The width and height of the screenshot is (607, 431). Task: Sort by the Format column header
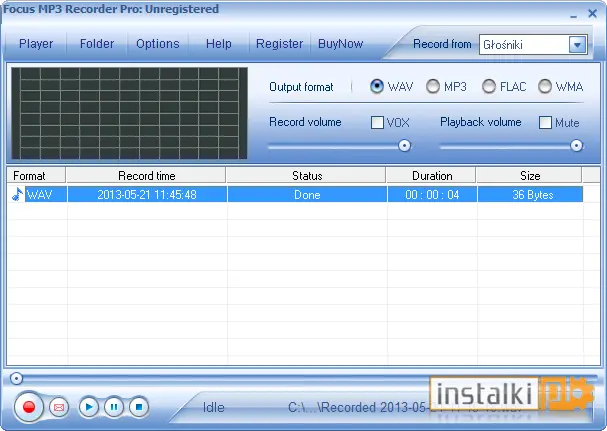(x=36, y=175)
